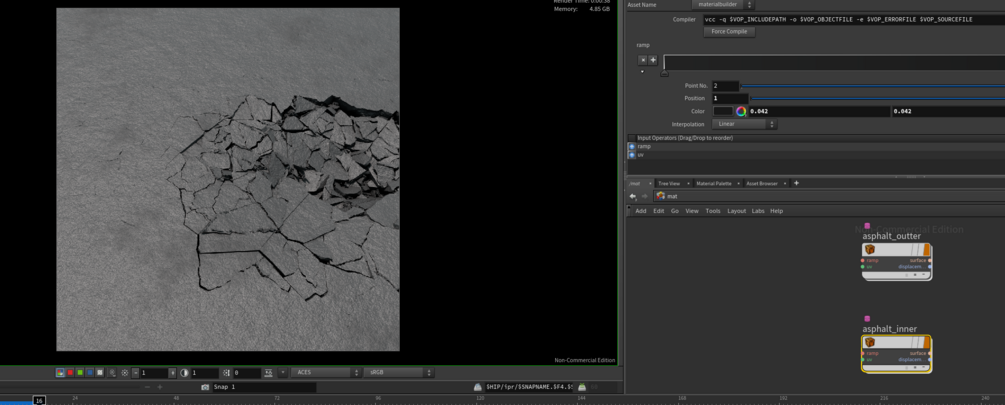Open the Labs menu in network editor
The height and width of the screenshot is (405, 1005).
click(x=758, y=211)
